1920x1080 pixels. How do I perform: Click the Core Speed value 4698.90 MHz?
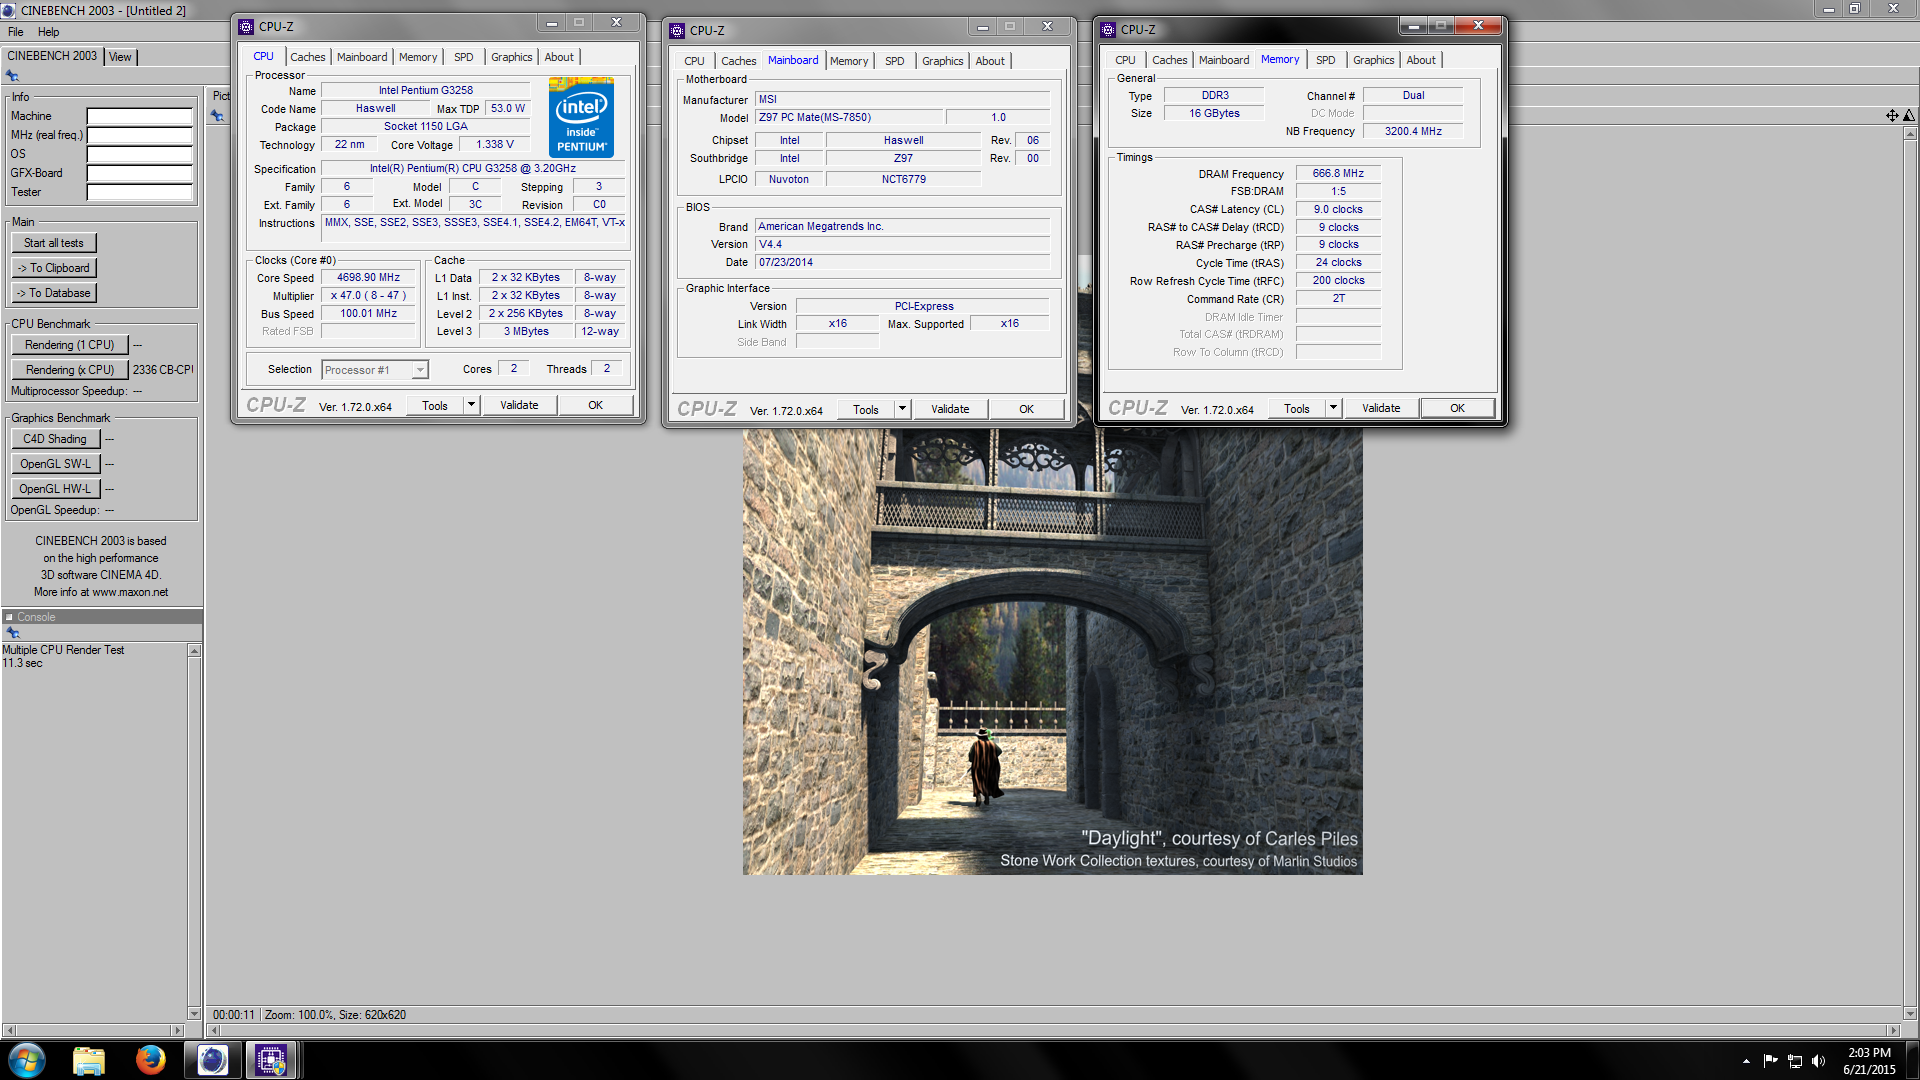tap(368, 278)
